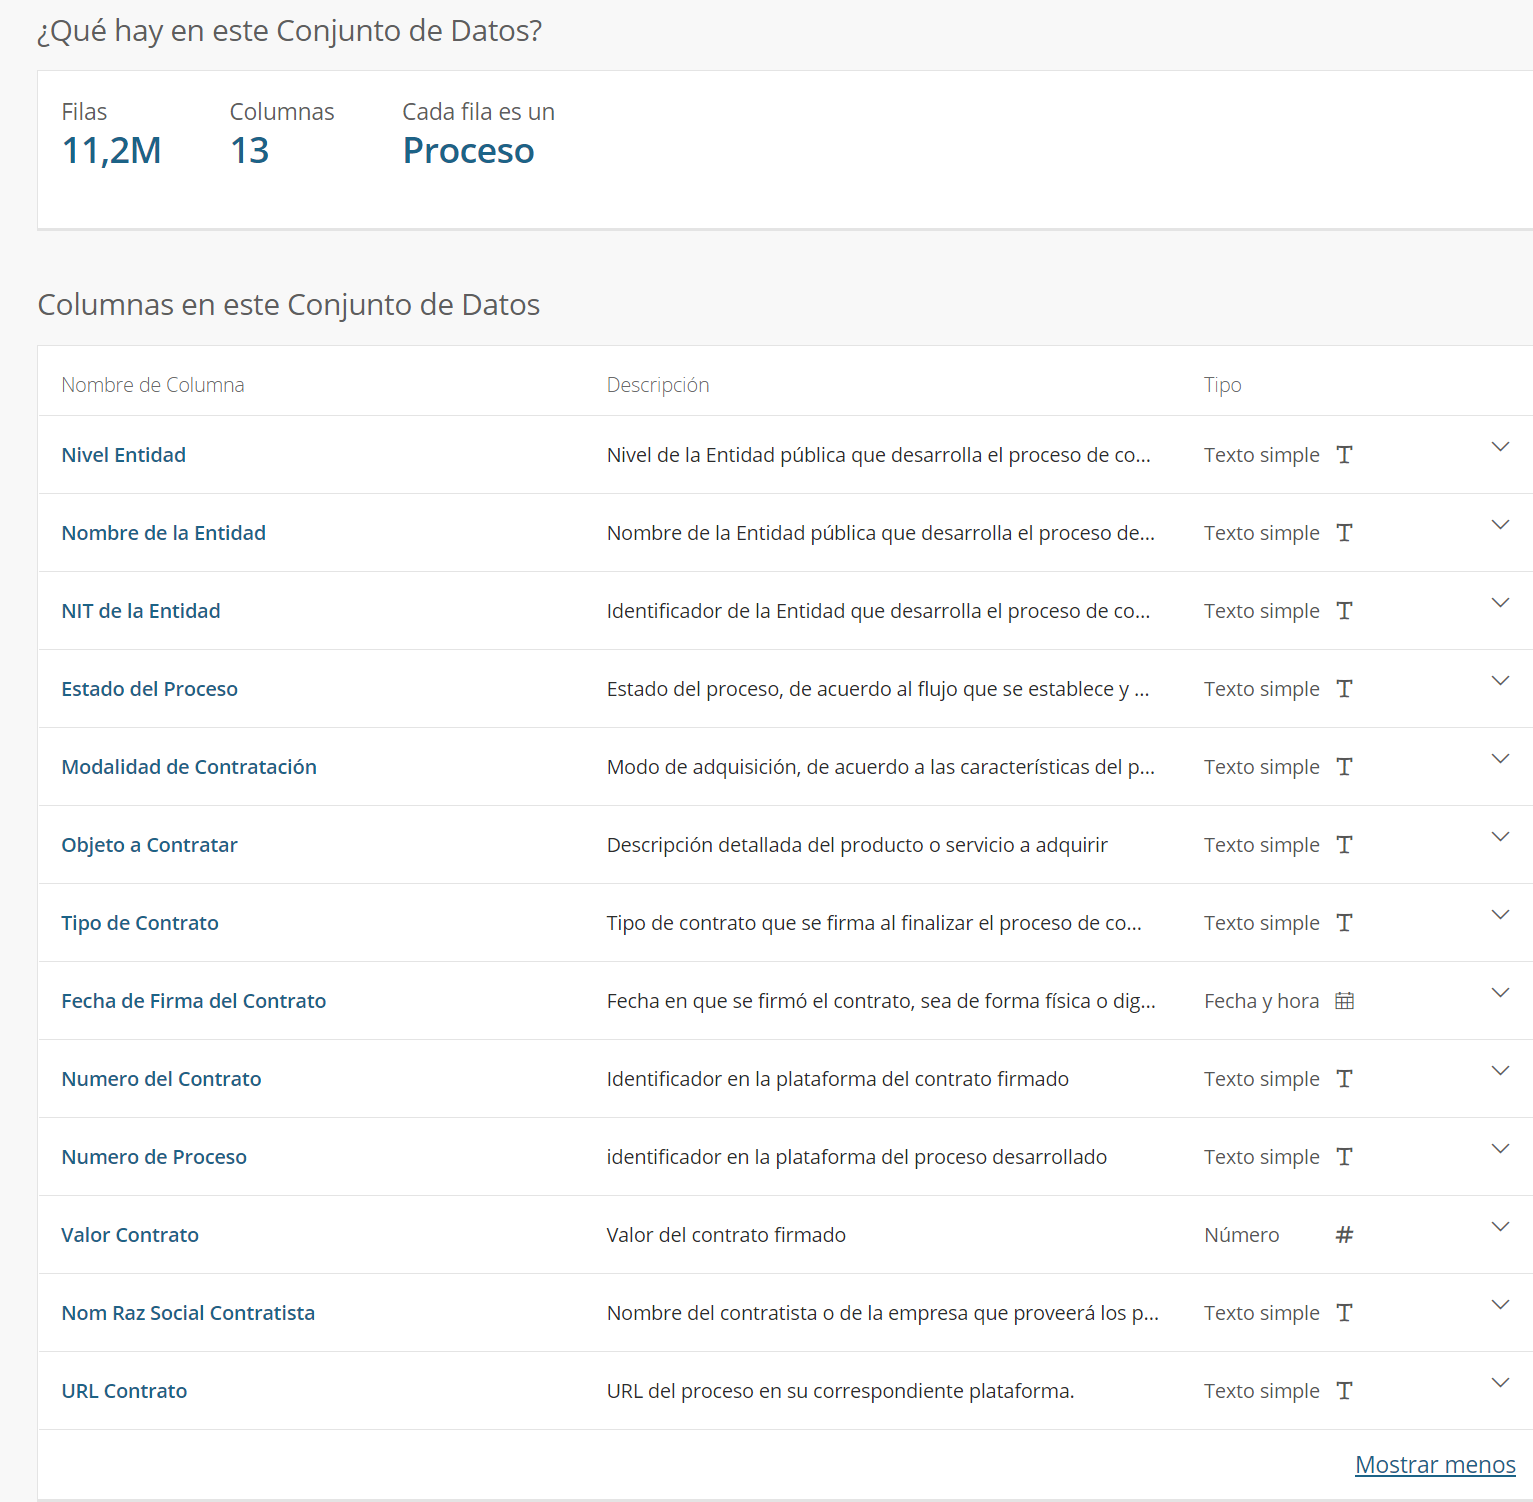Screen dimensions: 1533x1502
Task: Click the Tipo column header
Action: 1222,384
